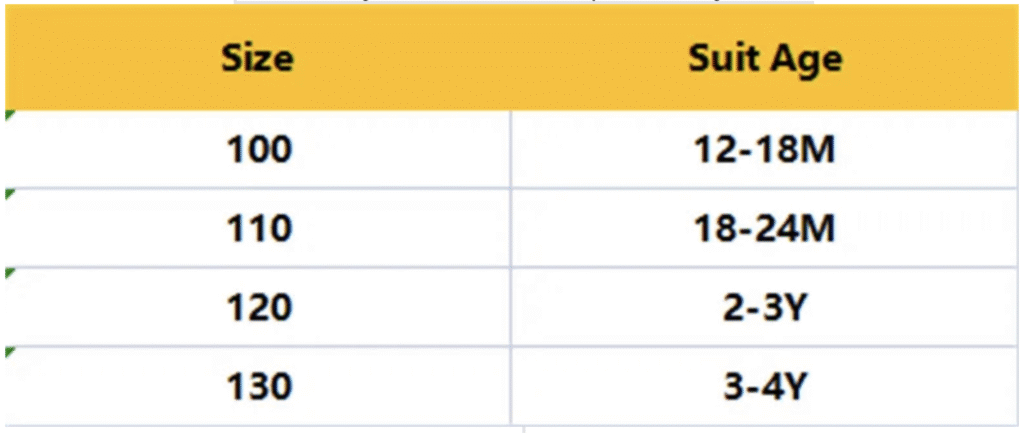Click the green triangle indicator in the 130 row
This screenshot has height=433, width=1024.
(9, 351)
